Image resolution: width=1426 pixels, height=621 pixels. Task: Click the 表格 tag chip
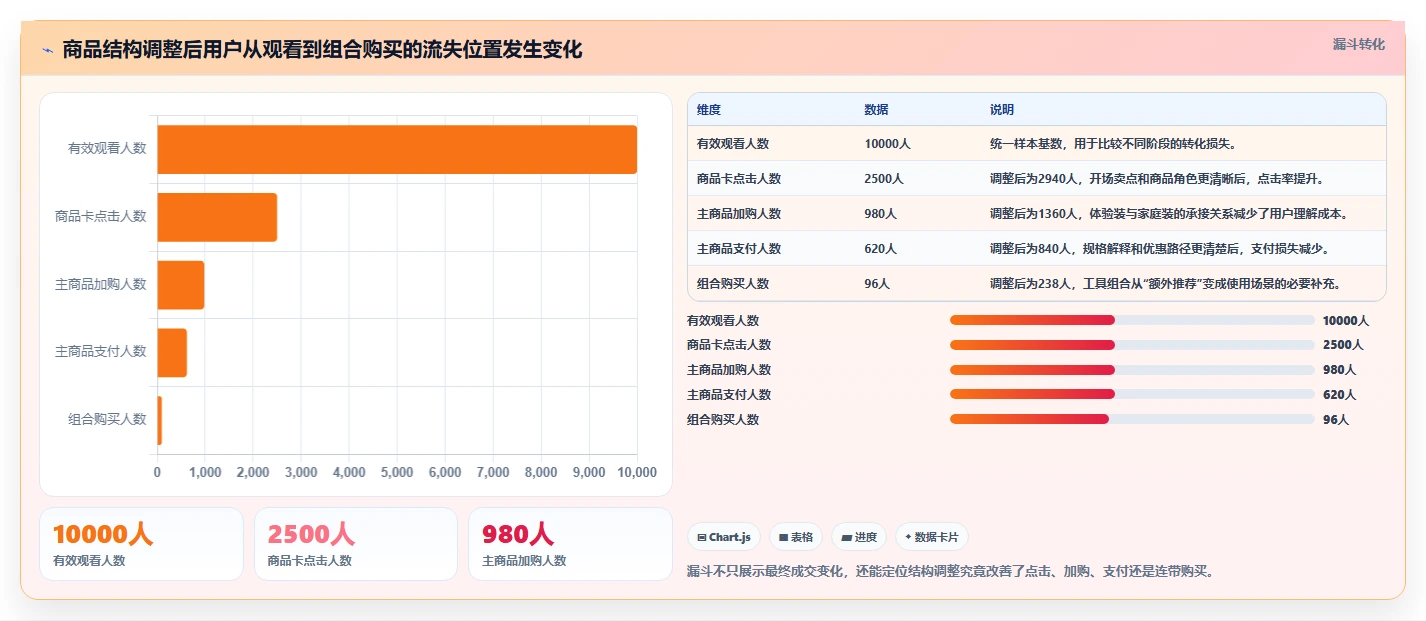coord(796,537)
